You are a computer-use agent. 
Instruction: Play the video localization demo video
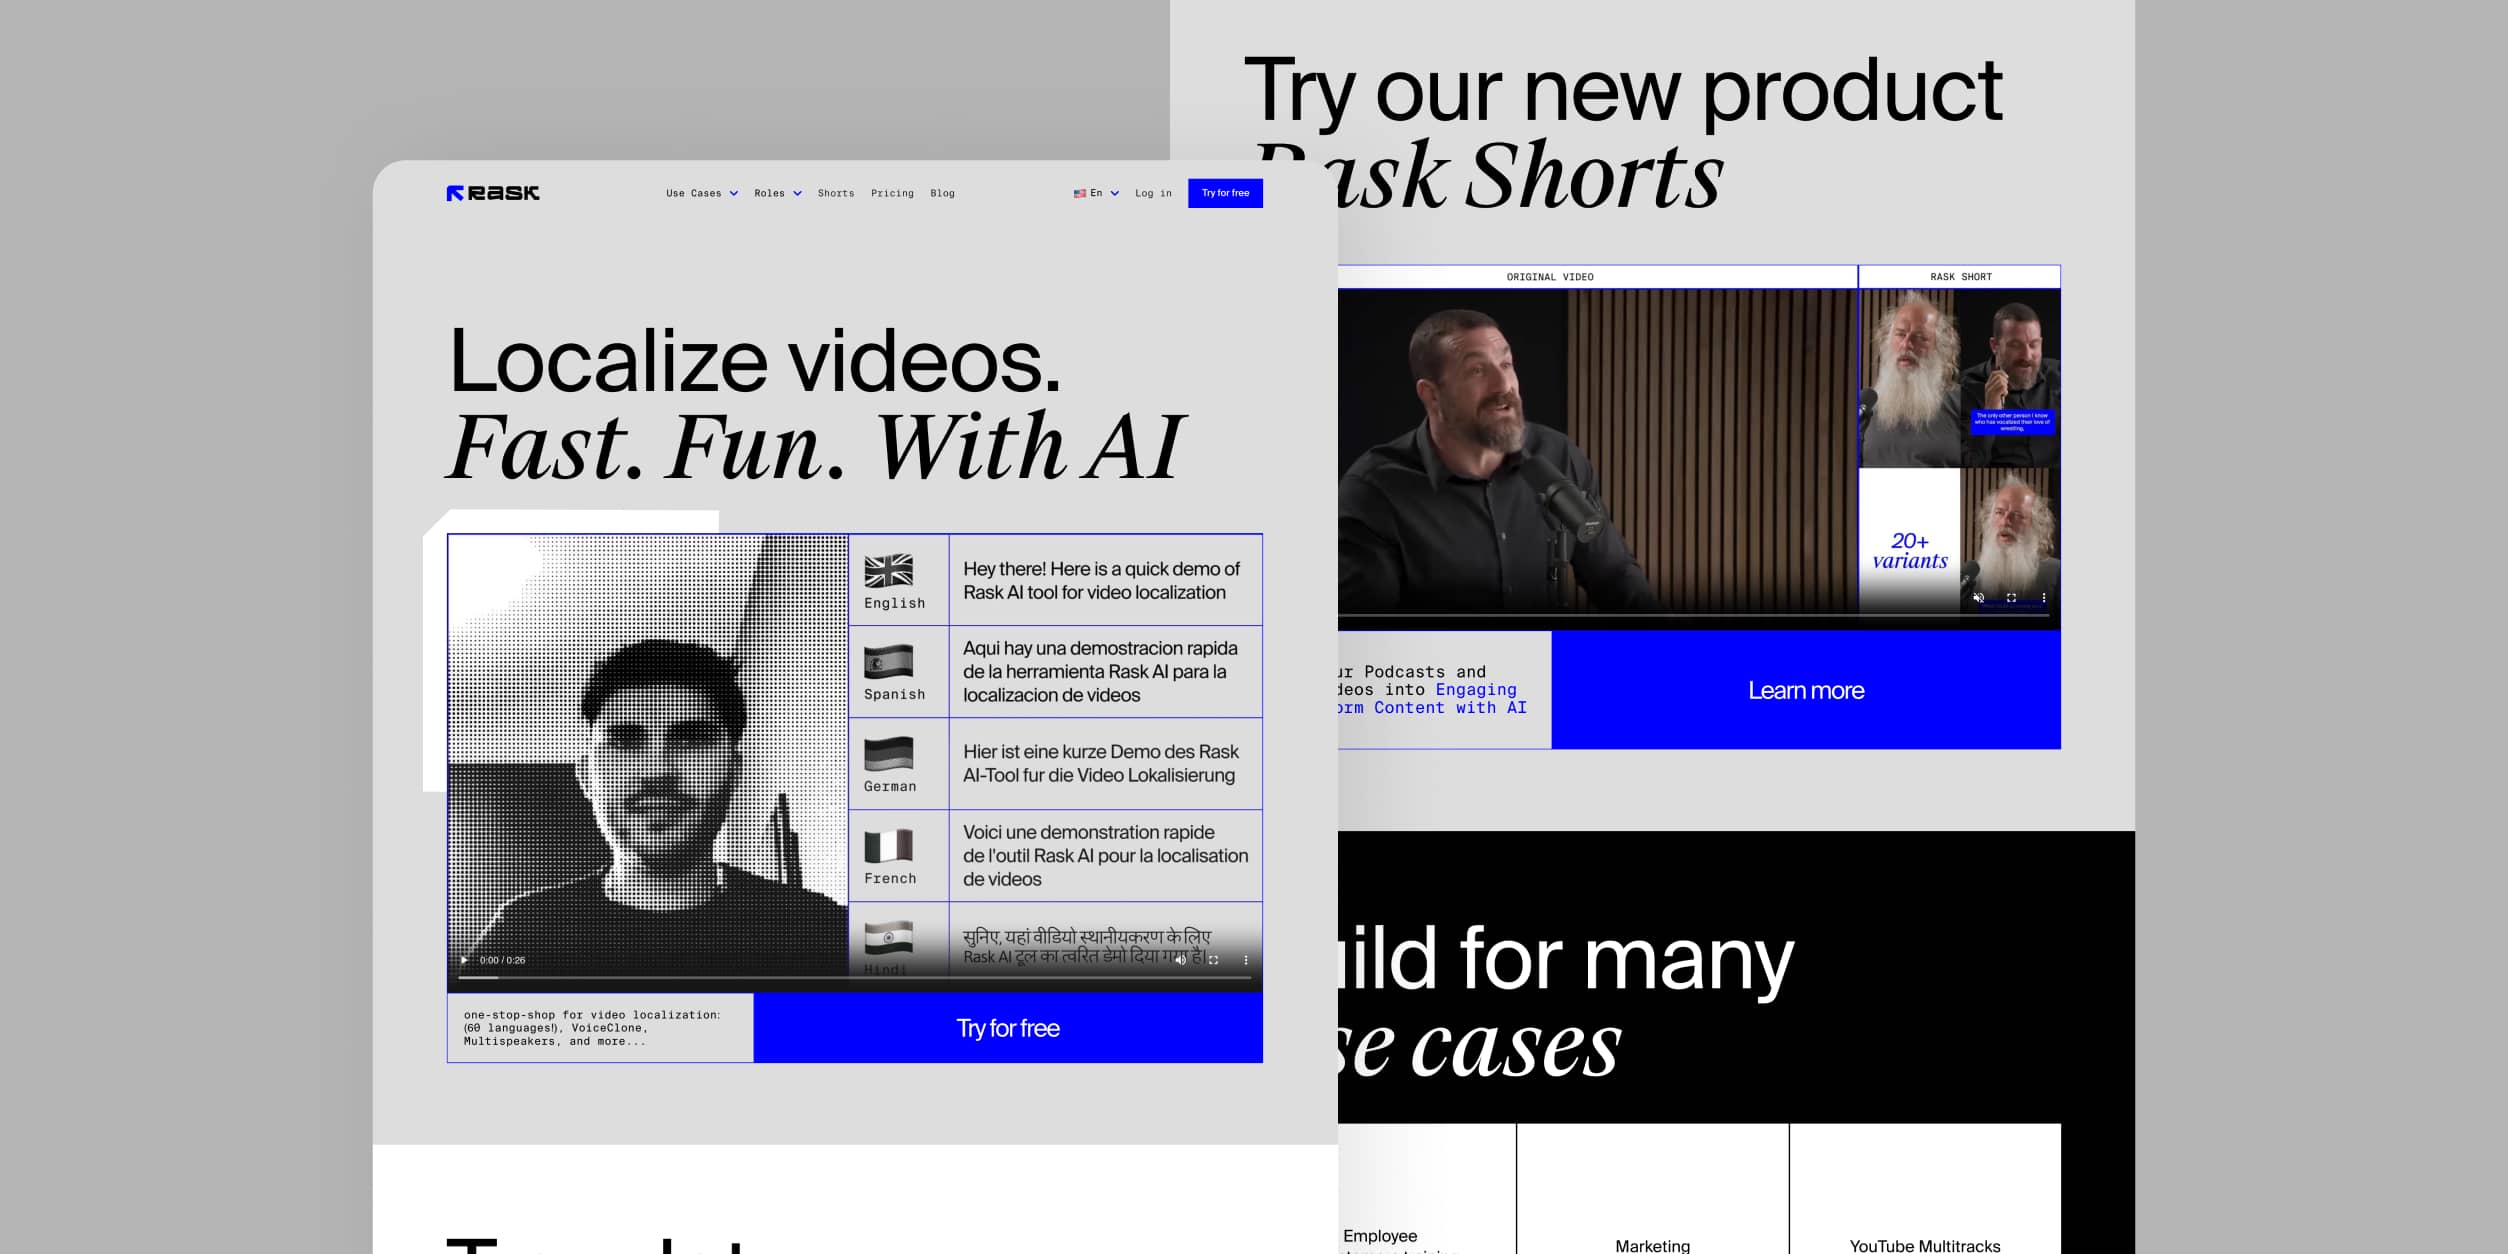tap(466, 960)
